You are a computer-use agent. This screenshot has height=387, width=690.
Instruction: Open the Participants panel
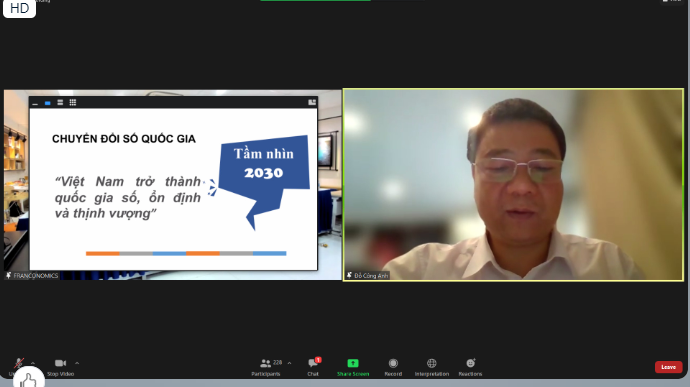coord(266,367)
